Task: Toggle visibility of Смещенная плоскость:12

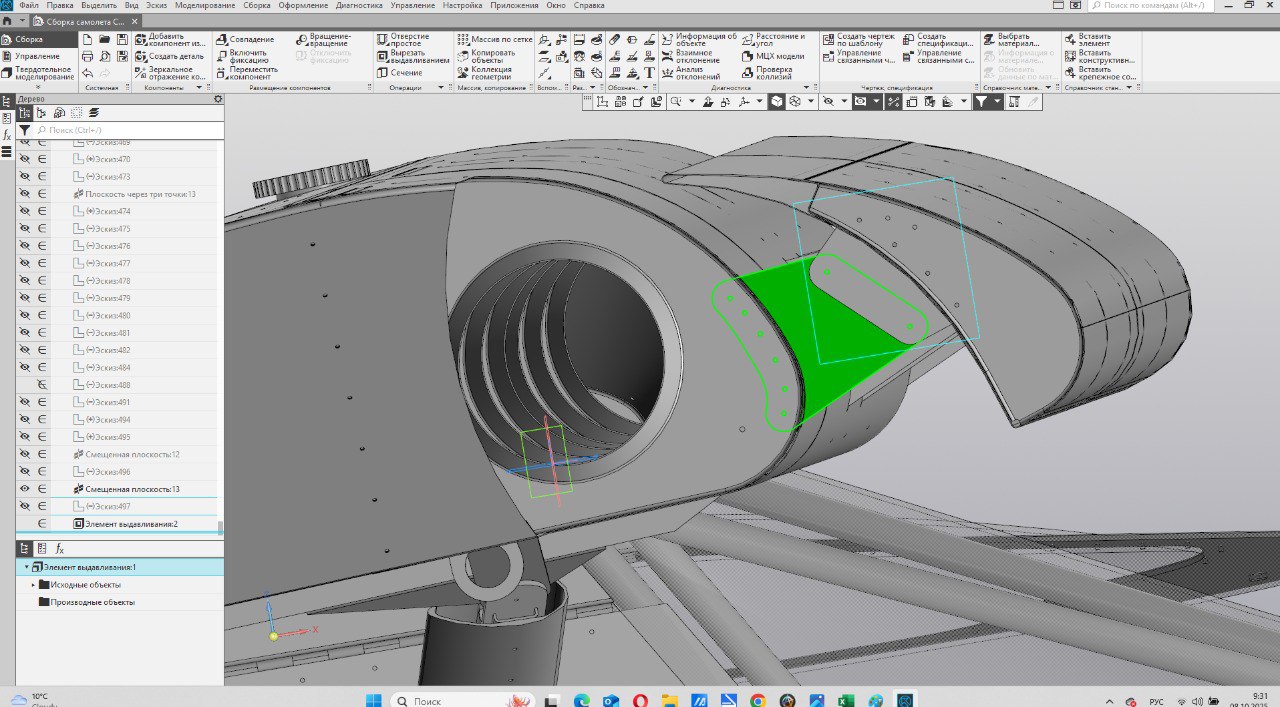Action: click(x=25, y=454)
